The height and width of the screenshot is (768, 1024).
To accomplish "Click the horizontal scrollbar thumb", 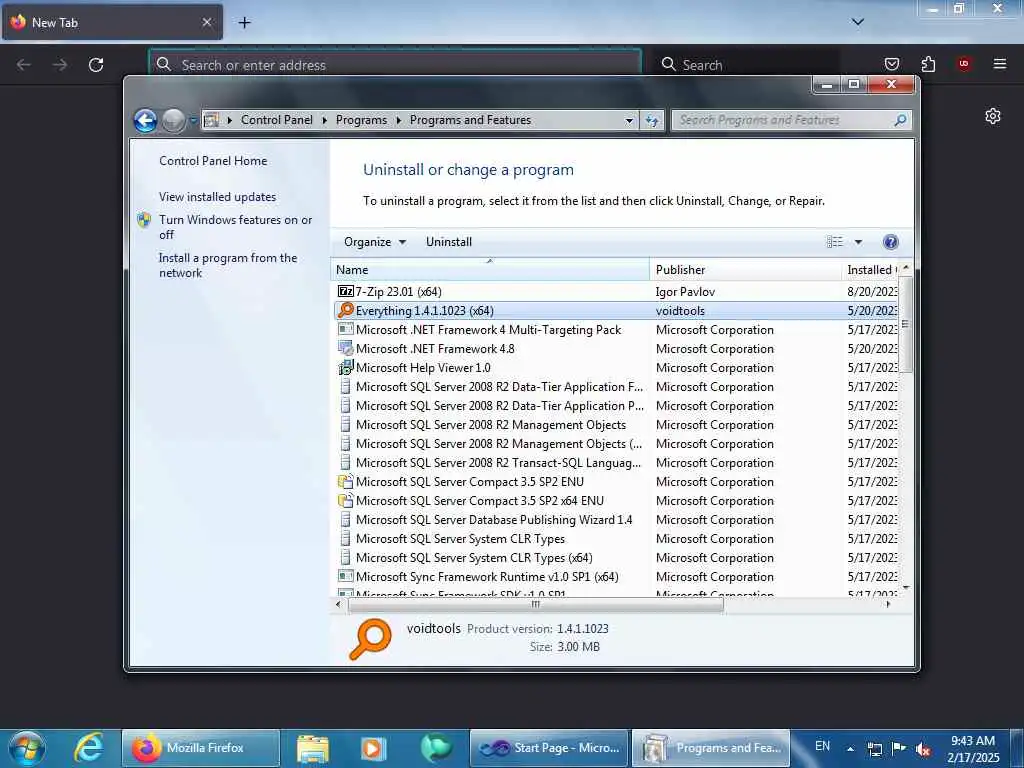I will point(536,605).
